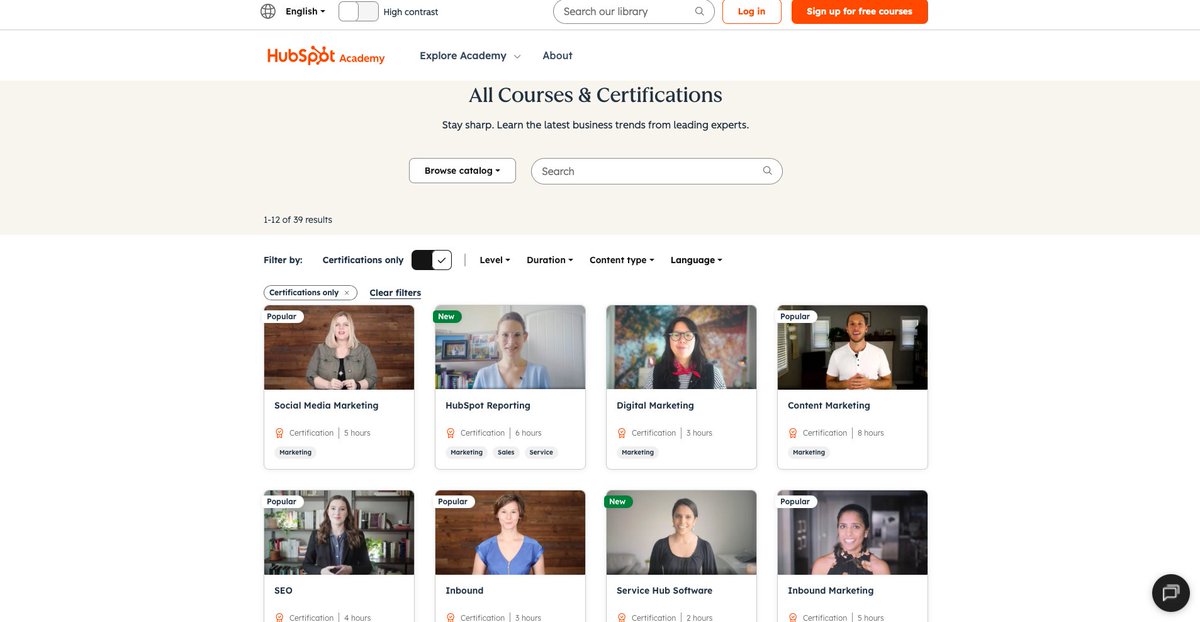Click the Content Marketing thumbnail
The height and width of the screenshot is (622, 1200).
pyautogui.click(x=852, y=347)
